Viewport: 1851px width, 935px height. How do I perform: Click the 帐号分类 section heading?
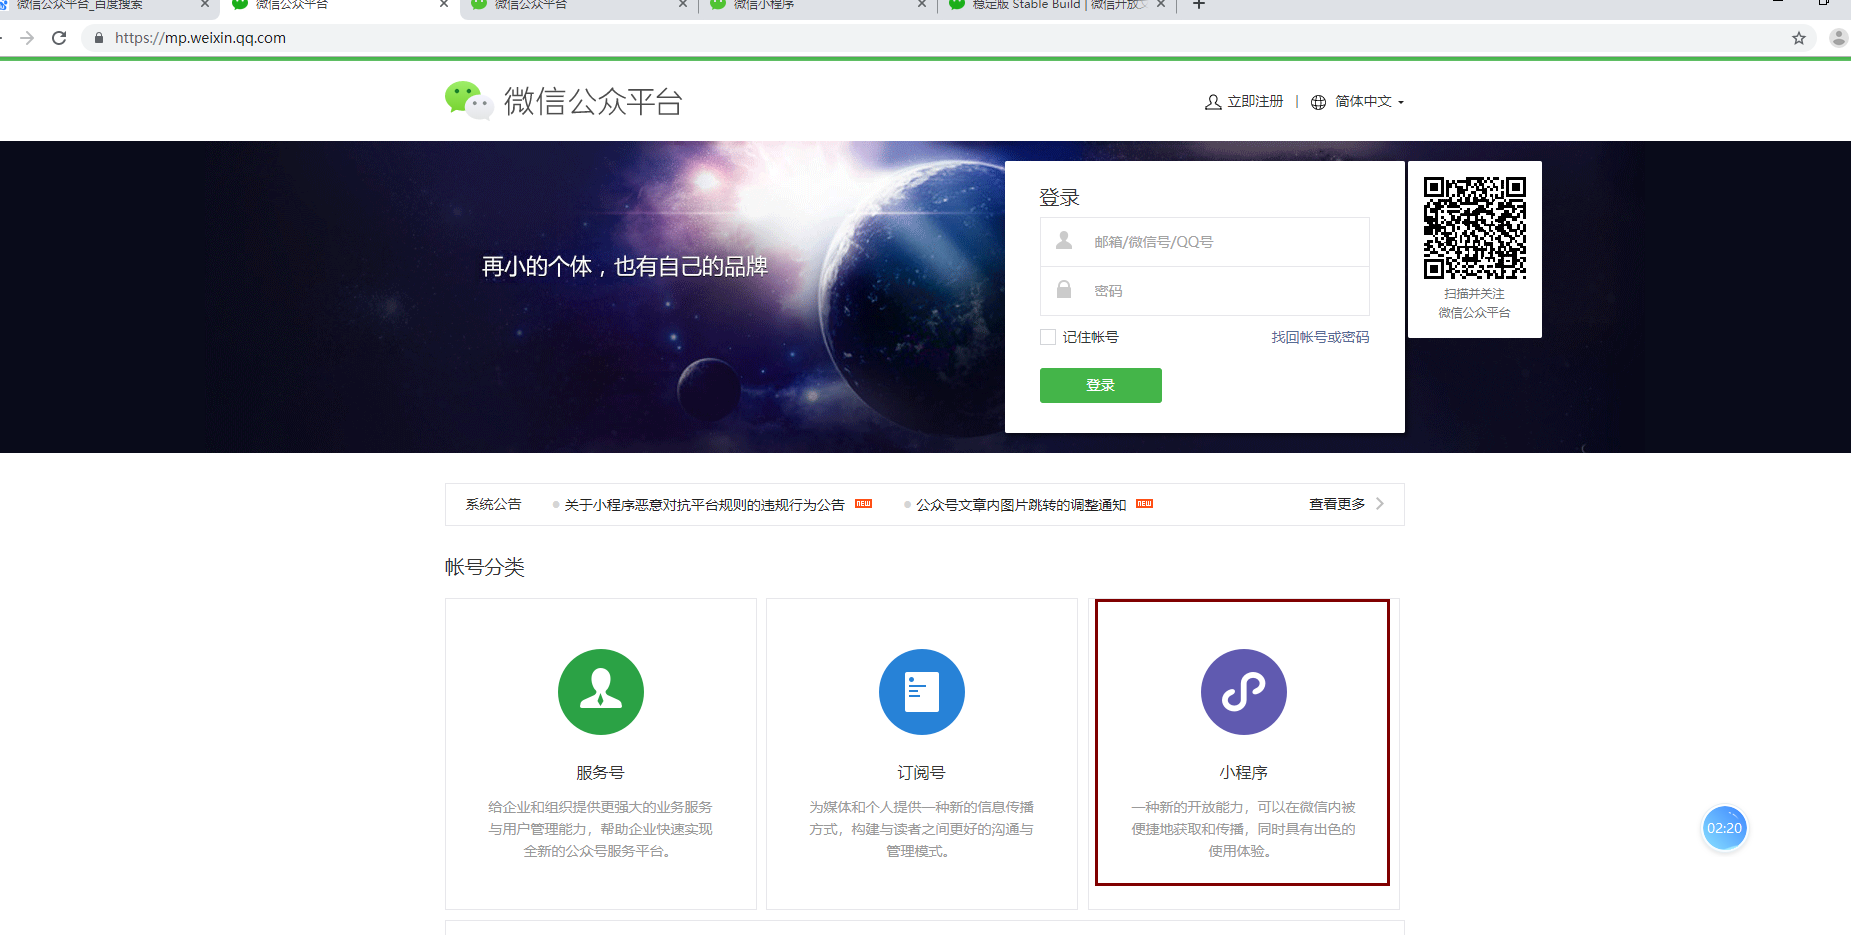point(485,567)
